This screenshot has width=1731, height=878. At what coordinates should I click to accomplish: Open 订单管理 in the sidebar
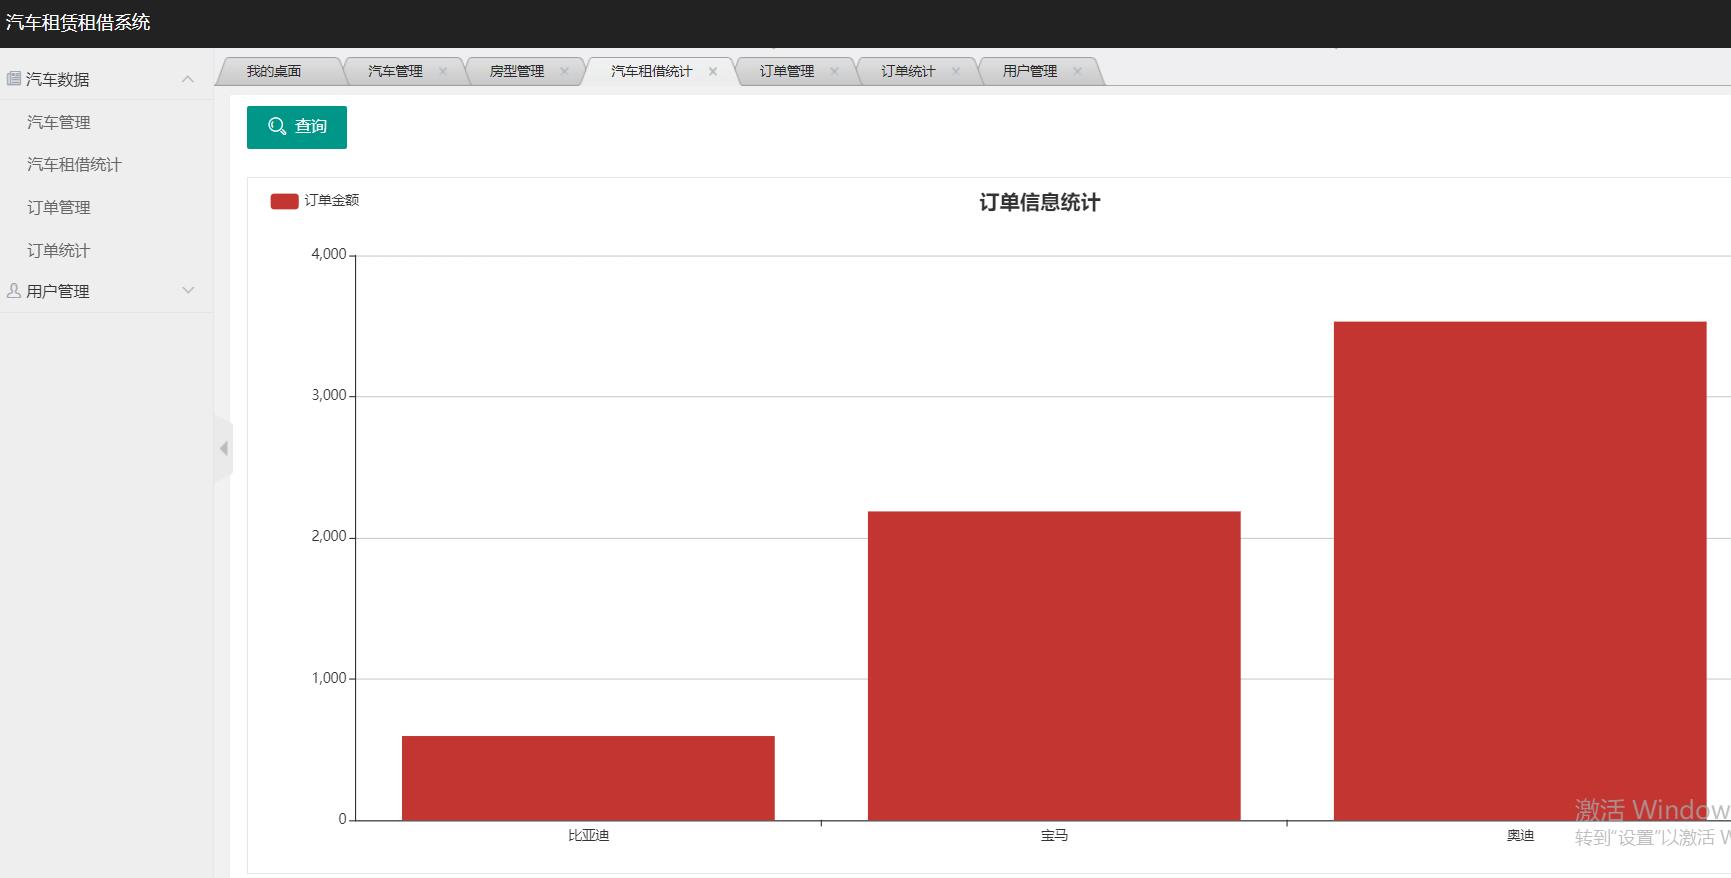click(x=59, y=207)
